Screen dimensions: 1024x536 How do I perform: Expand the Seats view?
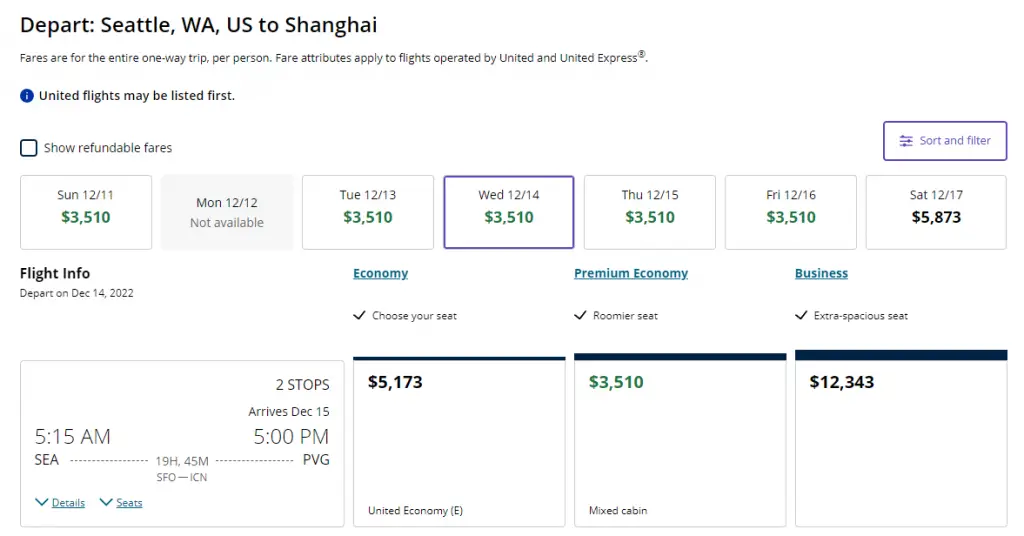point(129,503)
